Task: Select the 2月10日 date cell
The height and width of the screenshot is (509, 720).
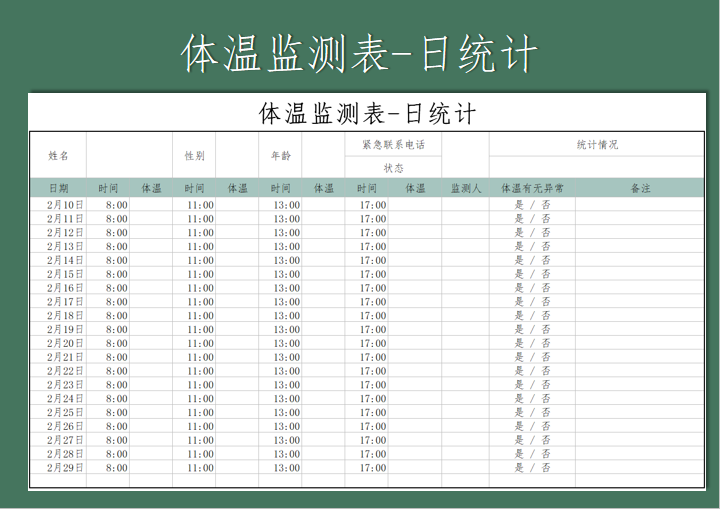Action: pos(58,204)
